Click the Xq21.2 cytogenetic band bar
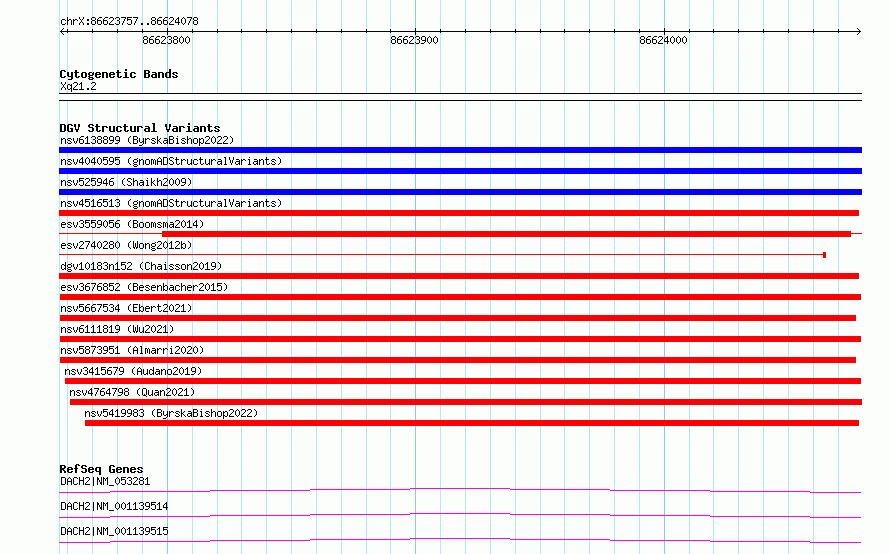 point(460,97)
